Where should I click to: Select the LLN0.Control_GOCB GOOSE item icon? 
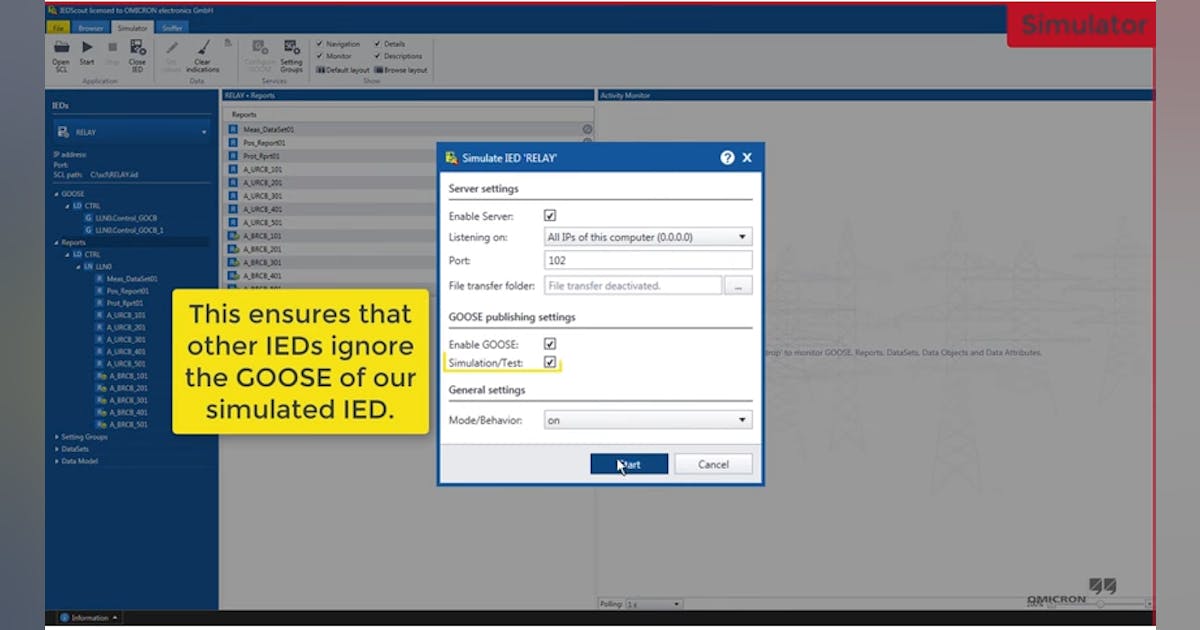88,217
